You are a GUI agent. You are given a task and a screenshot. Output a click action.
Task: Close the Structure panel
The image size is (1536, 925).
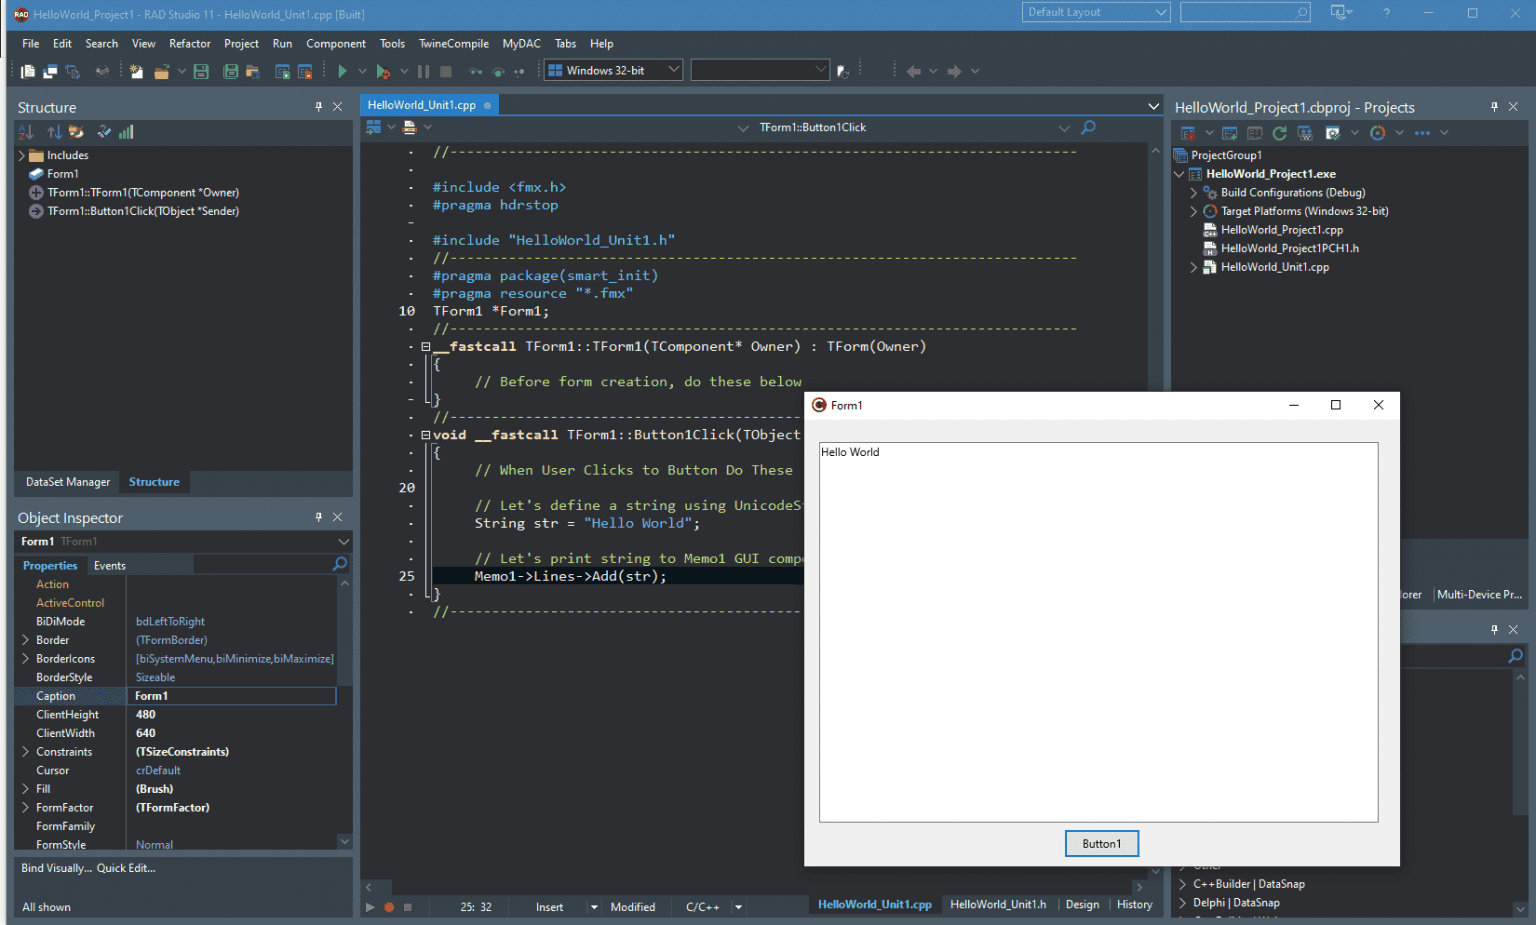tap(338, 107)
